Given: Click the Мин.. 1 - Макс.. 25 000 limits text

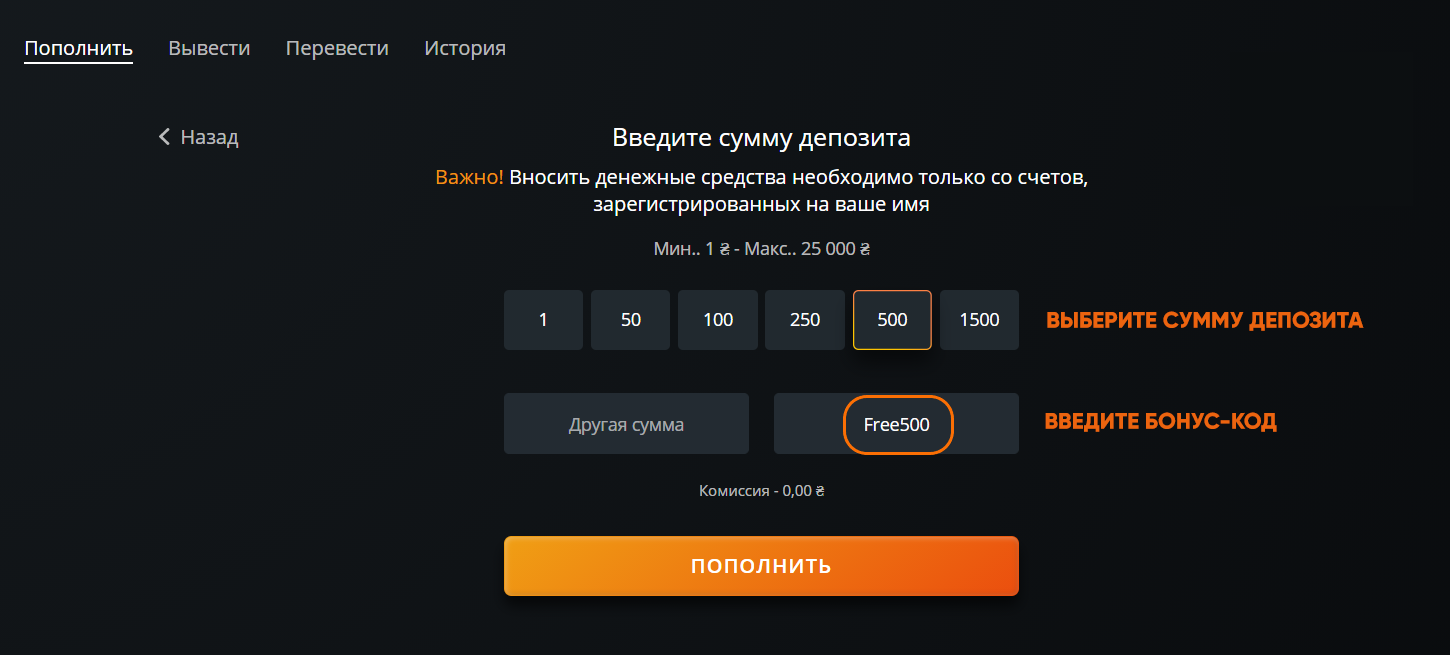Looking at the screenshot, I should [x=762, y=249].
